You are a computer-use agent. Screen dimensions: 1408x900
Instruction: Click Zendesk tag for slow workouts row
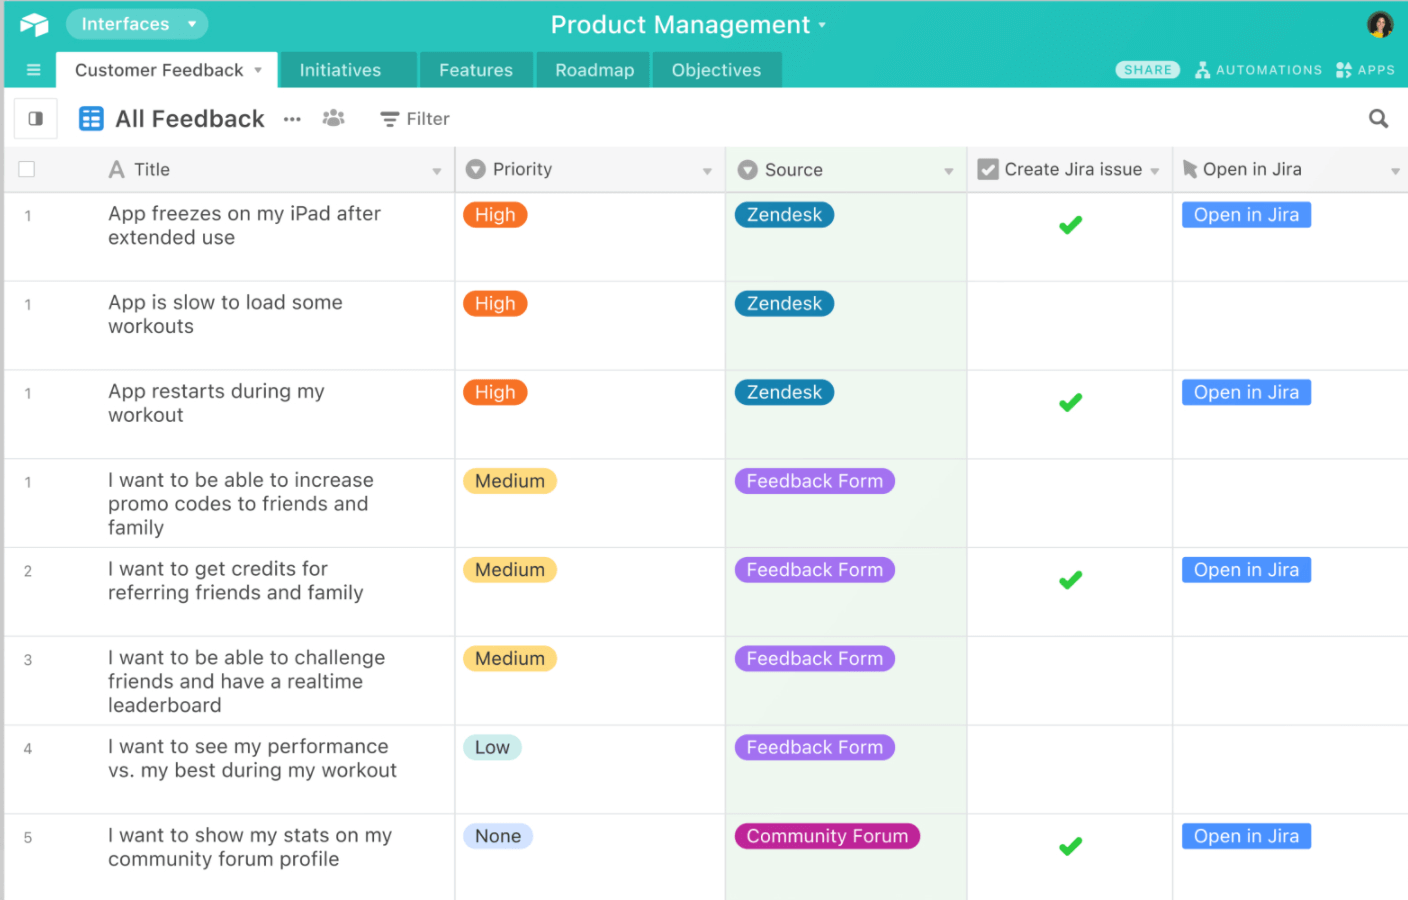pyautogui.click(x=784, y=303)
